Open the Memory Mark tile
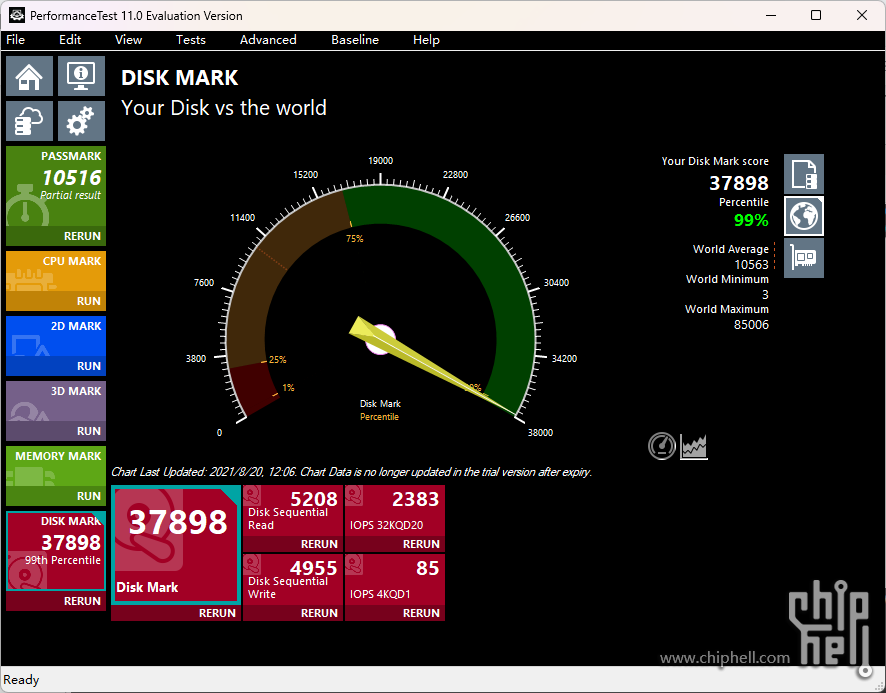The image size is (886, 693). pyautogui.click(x=56, y=466)
